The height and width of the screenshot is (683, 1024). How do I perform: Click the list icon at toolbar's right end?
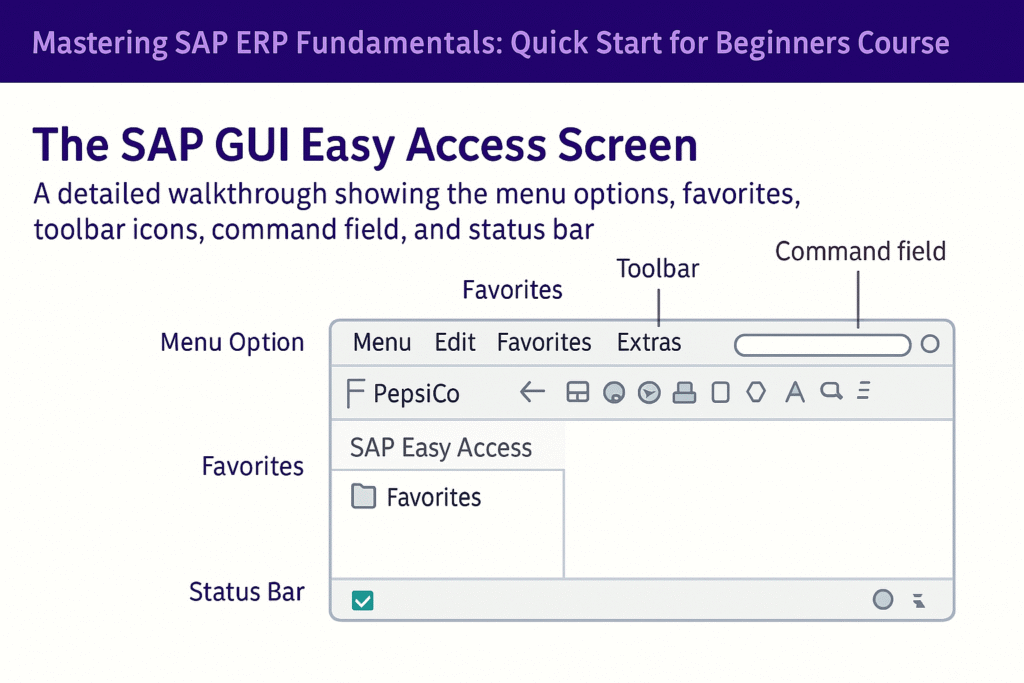point(864,392)
